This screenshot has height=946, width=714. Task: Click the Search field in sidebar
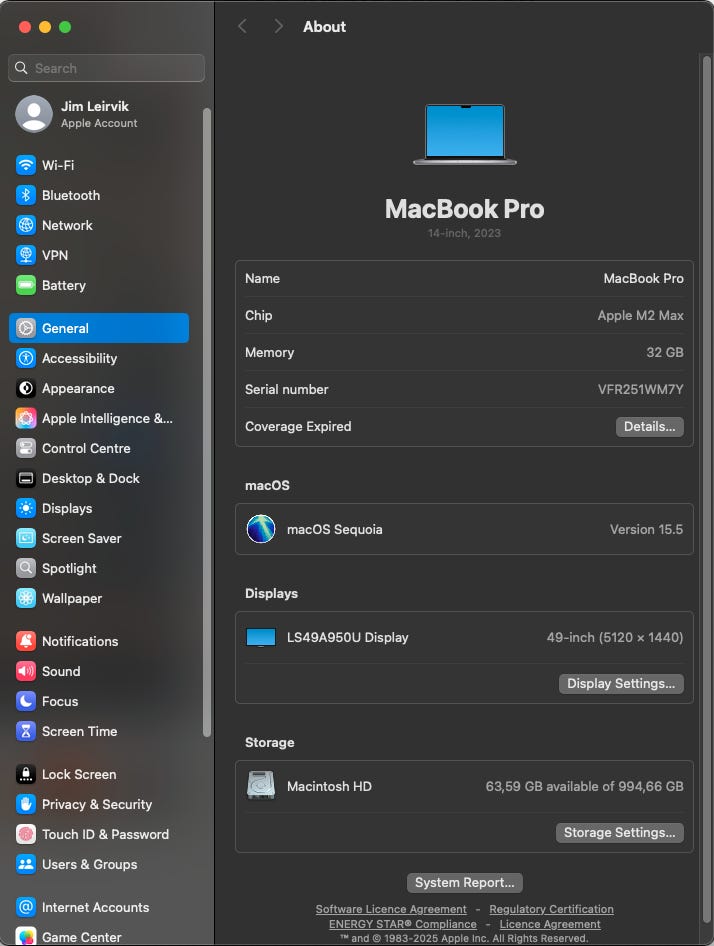pos(106,68)
